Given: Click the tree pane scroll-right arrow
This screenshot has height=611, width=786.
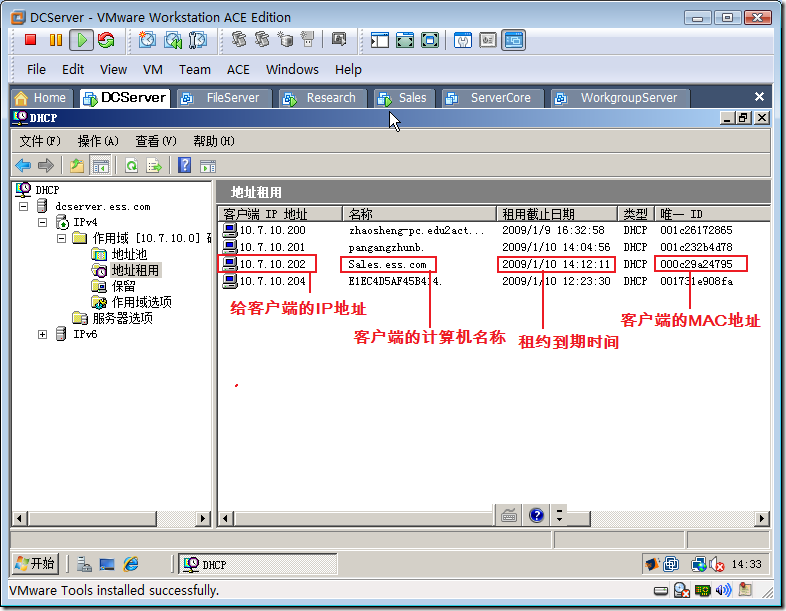Looking at the screenshot, I should click(x=203, y=518).
